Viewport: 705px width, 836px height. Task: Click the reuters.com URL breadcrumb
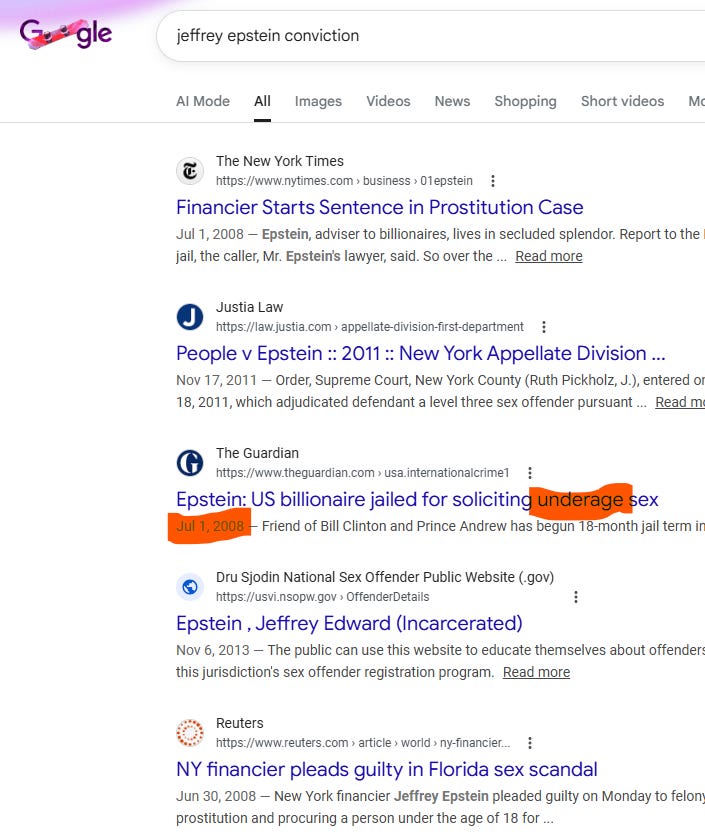(x=363, y=743)
